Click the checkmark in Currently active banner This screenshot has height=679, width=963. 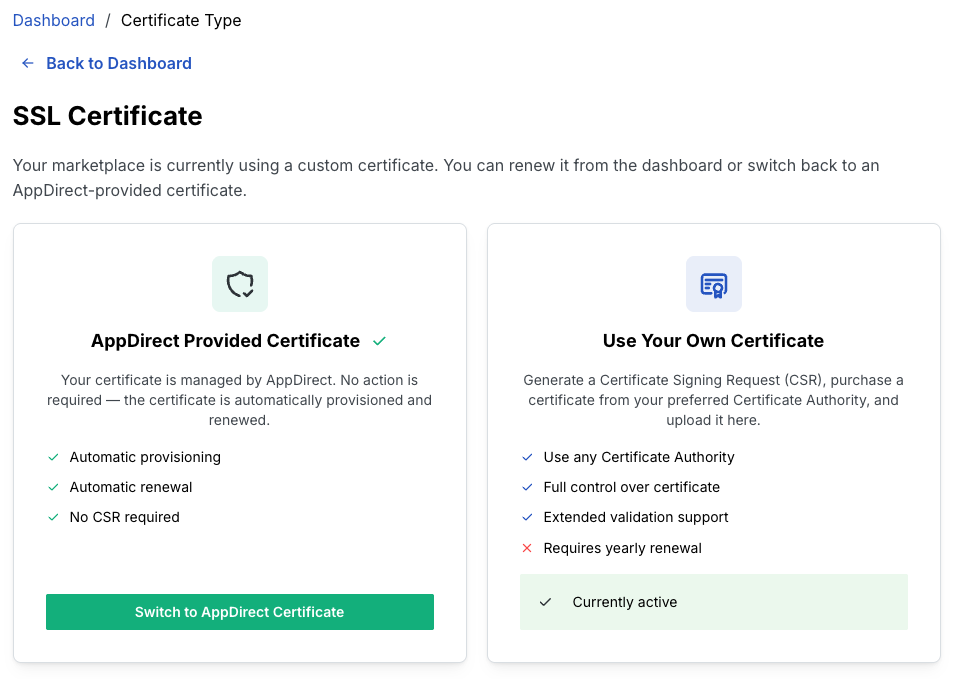point(545,602)
